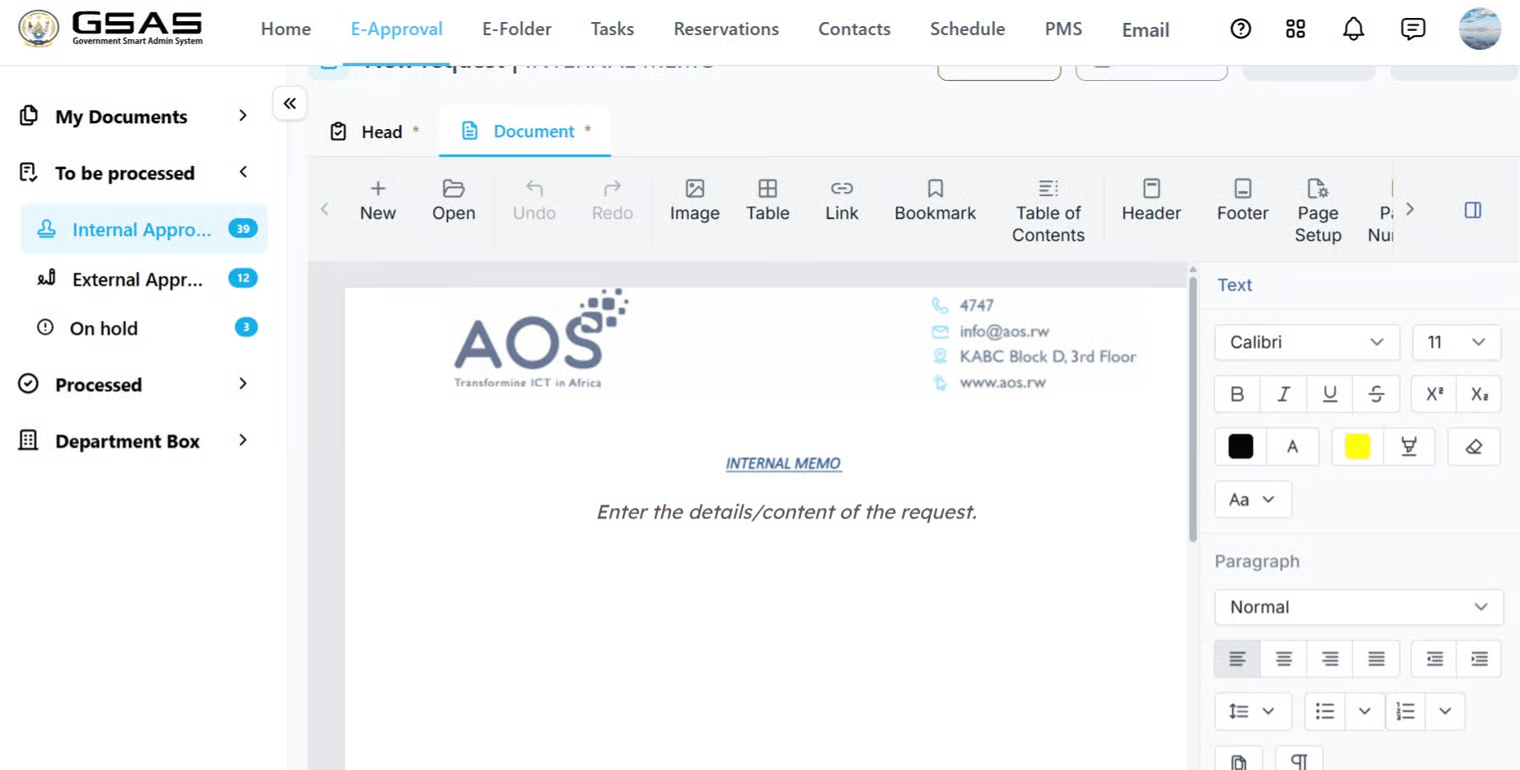Switch to the Head tab
Screen dimensions: 1520x770
pos(374,132)
